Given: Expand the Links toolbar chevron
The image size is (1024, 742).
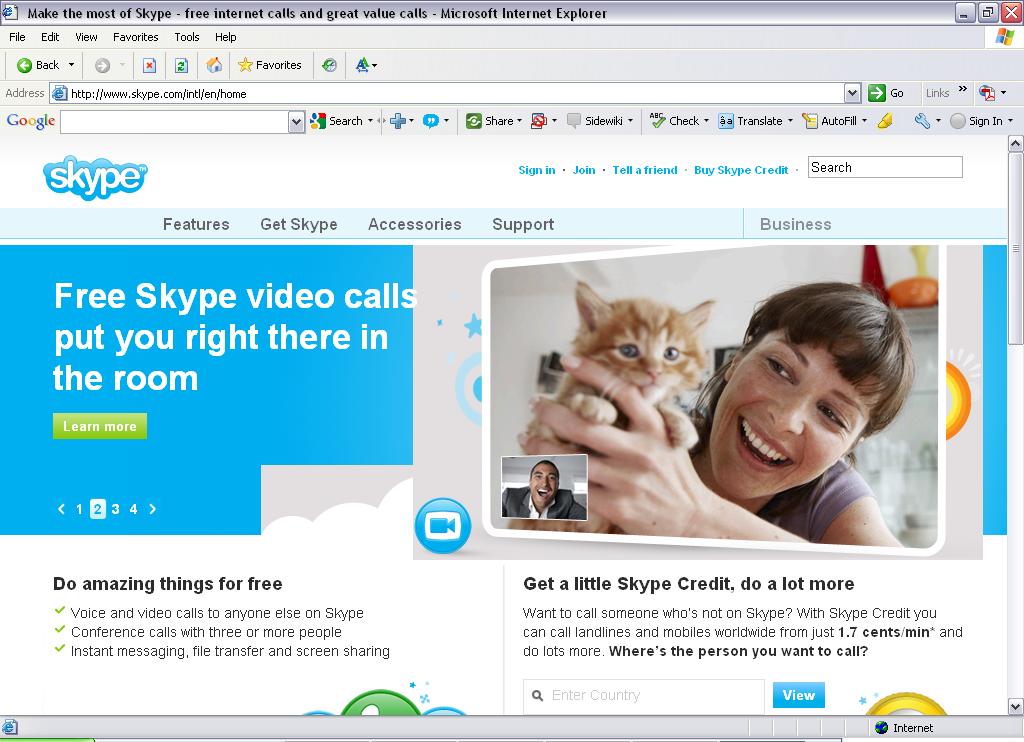Looking at the screenshot, I should [x=963, y=89].
